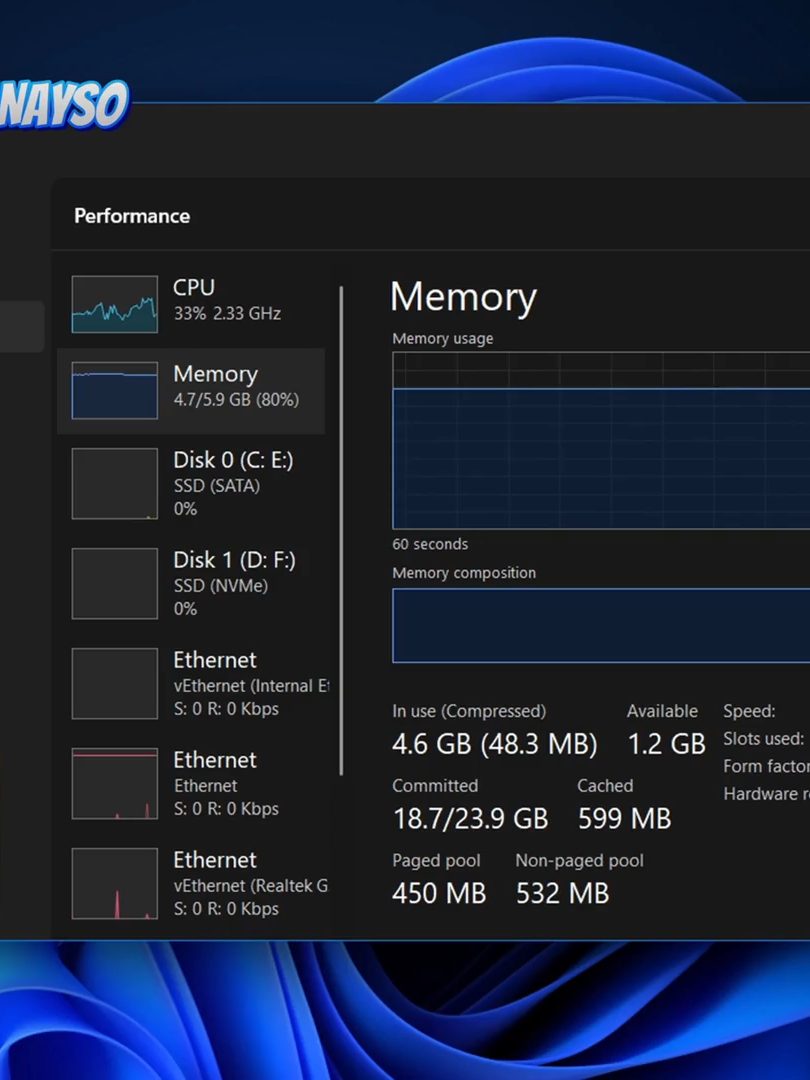Click the "Cached" label

coord(605,786)
